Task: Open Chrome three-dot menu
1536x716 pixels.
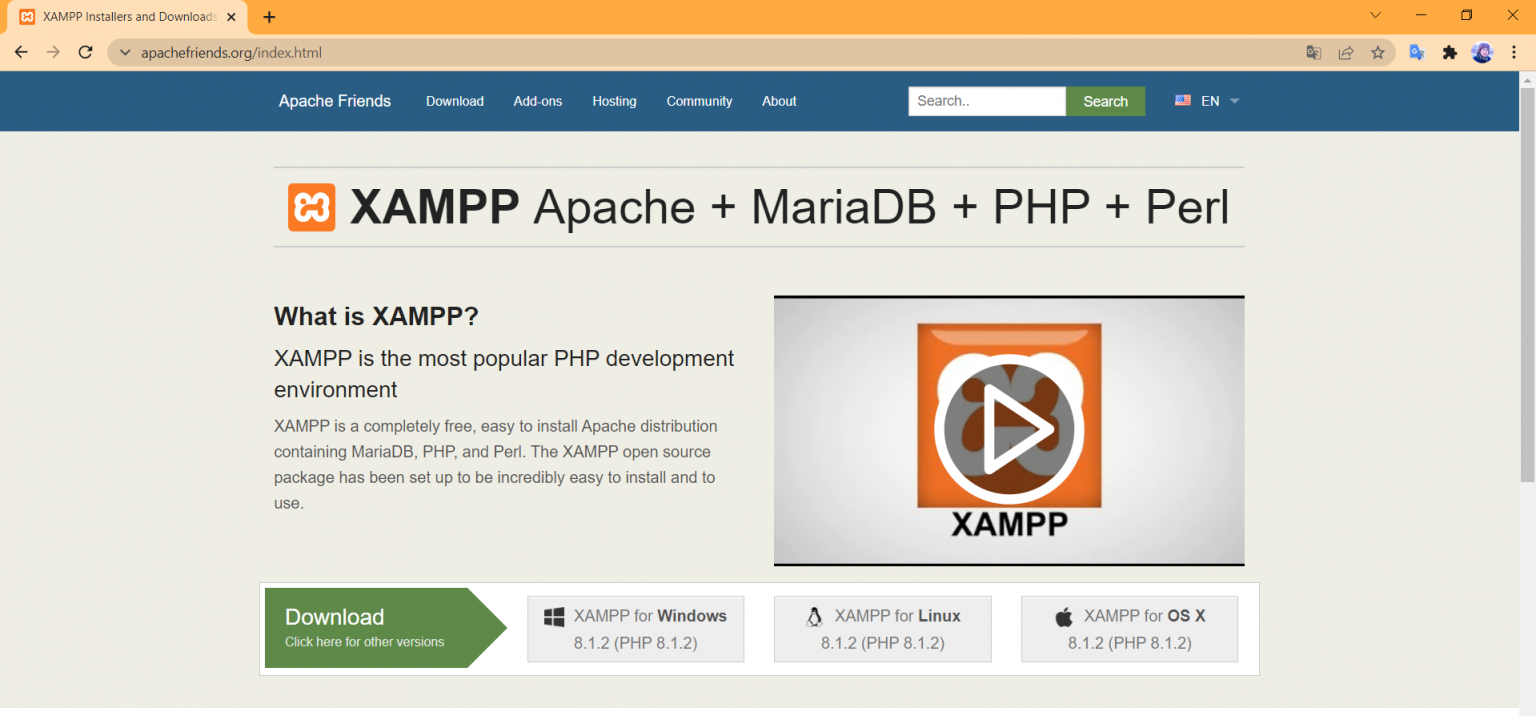Action: click(1514, 53)
